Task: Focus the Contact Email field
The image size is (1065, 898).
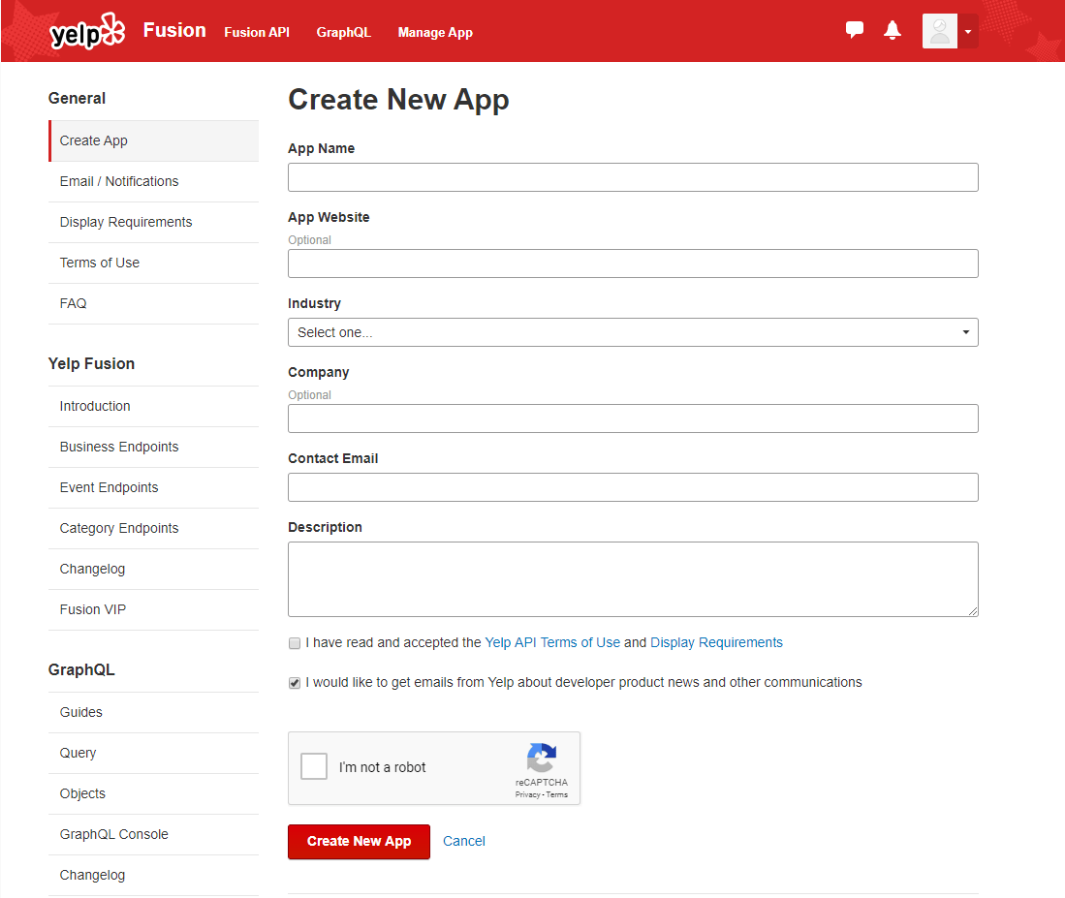Action: [x=633, y=488]
